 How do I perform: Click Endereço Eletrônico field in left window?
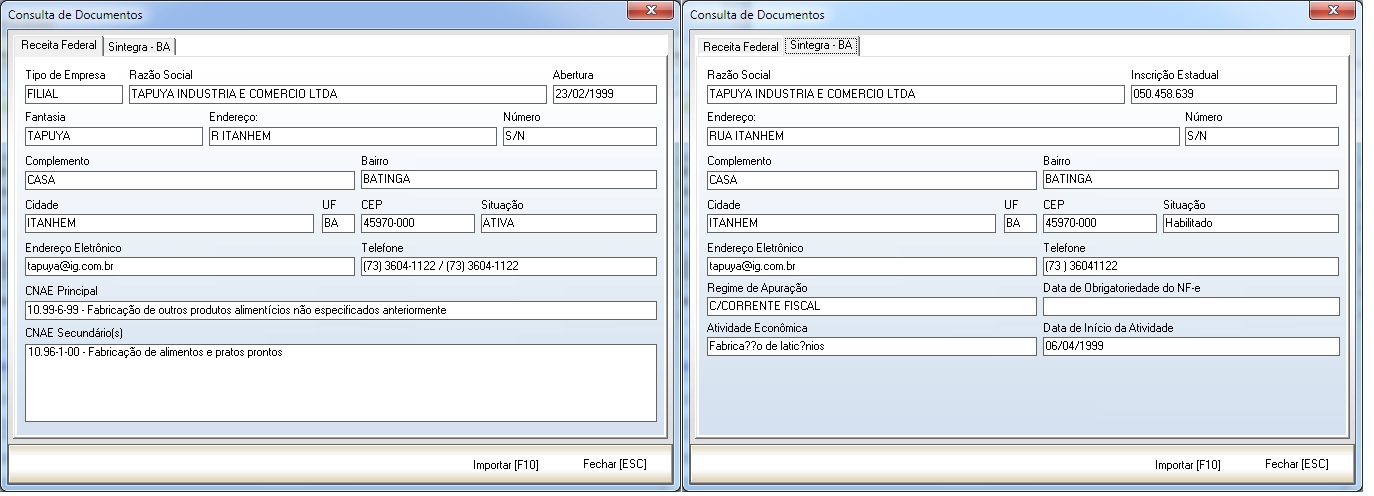(x=189, y=267)
